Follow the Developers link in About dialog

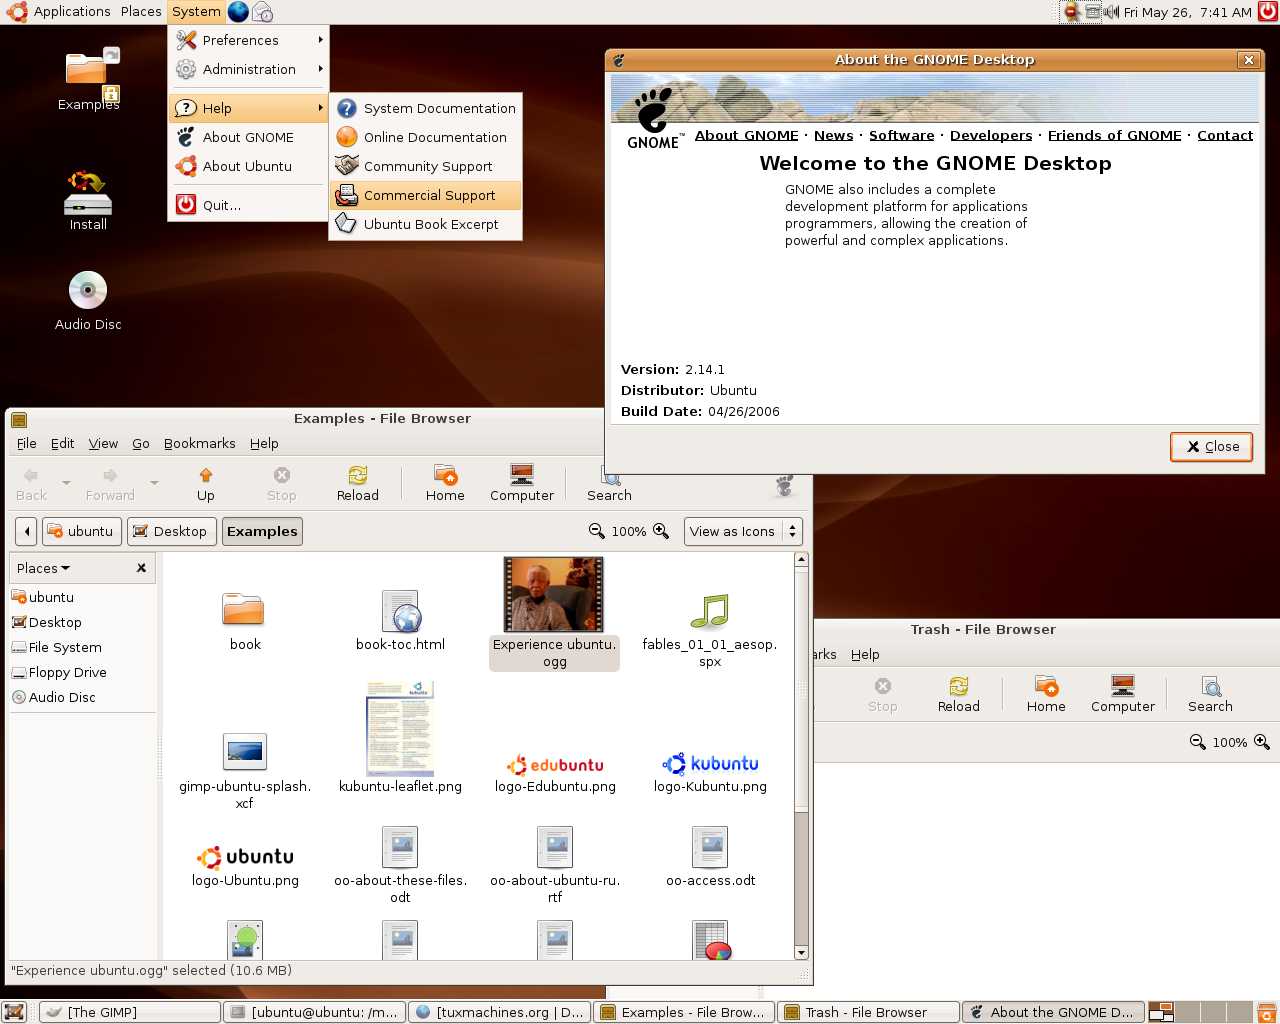click(x=990, y=135)
